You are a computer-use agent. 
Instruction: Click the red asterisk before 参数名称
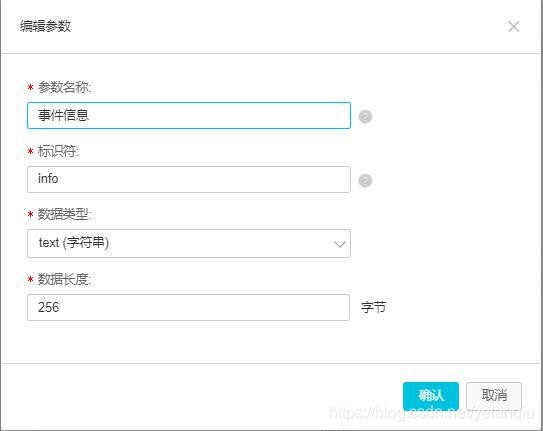click(30, 87)
